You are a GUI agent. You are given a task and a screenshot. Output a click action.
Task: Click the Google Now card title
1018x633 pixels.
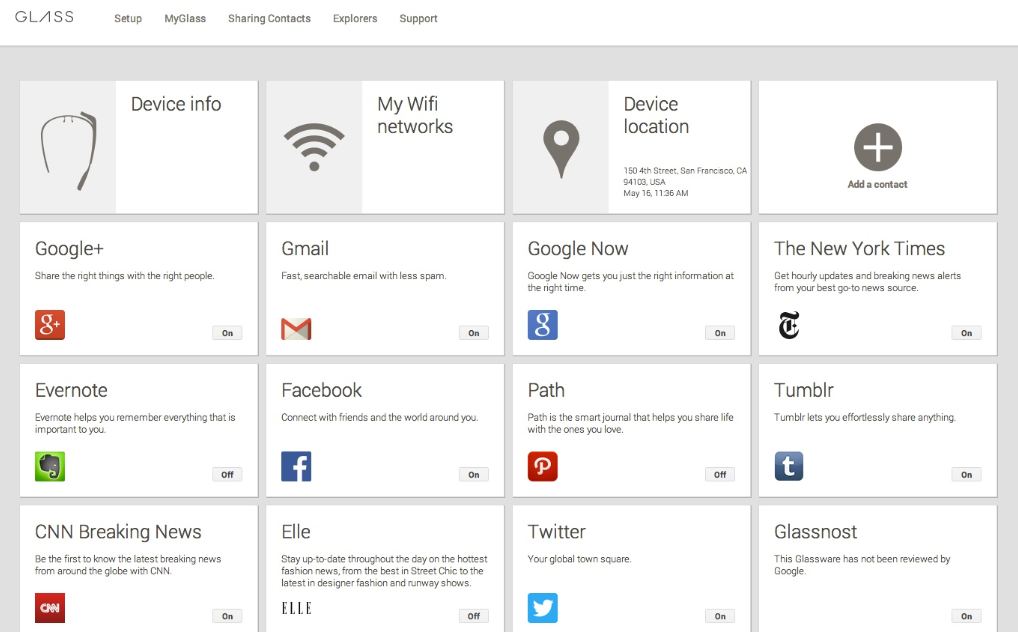[578, 249]
